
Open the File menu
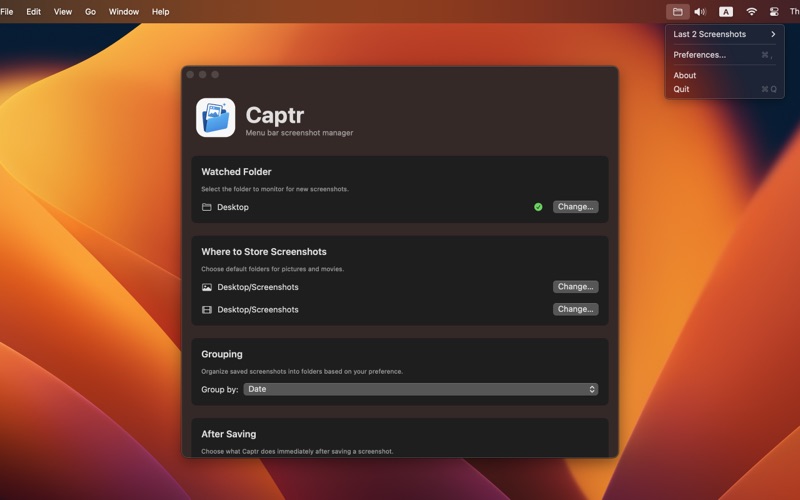pos(7,12)
